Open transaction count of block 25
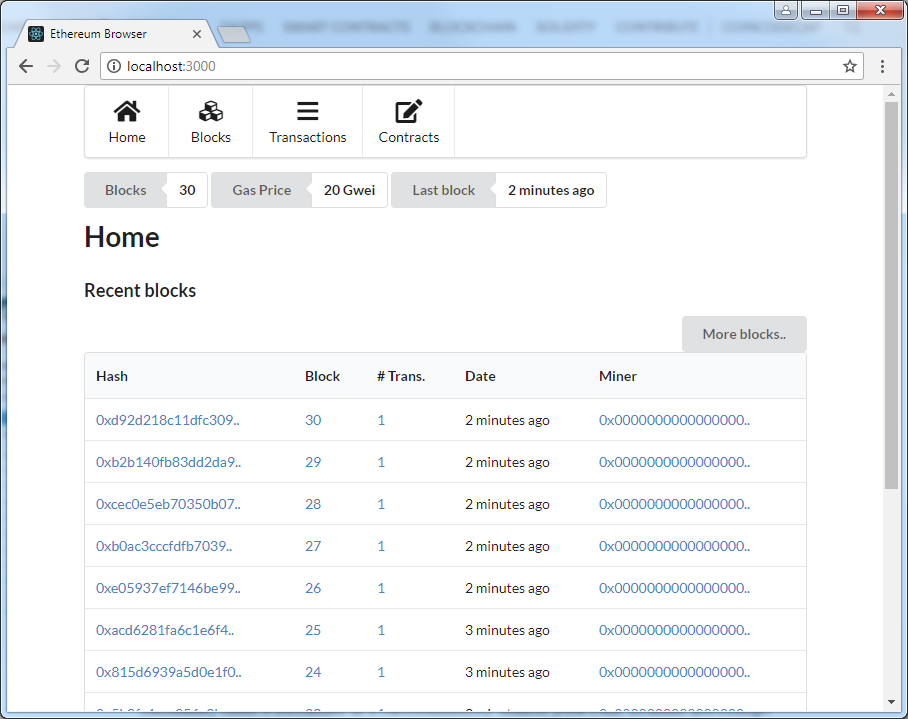The image size is (908, 719). (x=381, y=630)
